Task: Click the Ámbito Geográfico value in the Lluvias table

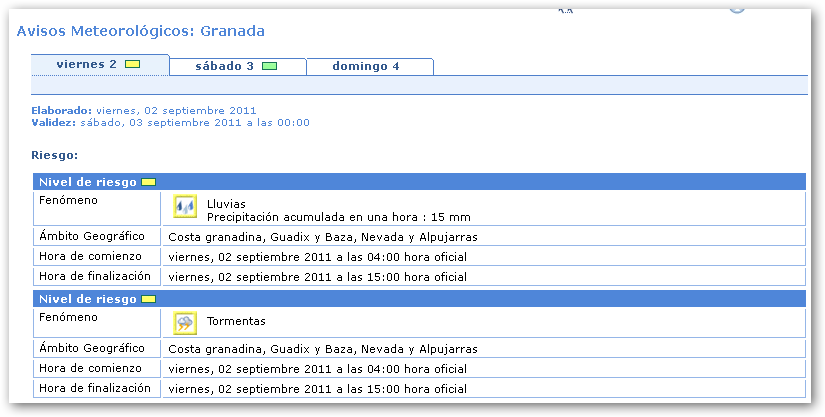Action: [323, 237]
